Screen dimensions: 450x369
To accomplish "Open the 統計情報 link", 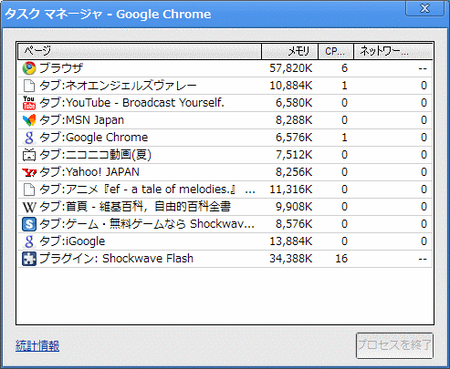I will click(37, 346).
